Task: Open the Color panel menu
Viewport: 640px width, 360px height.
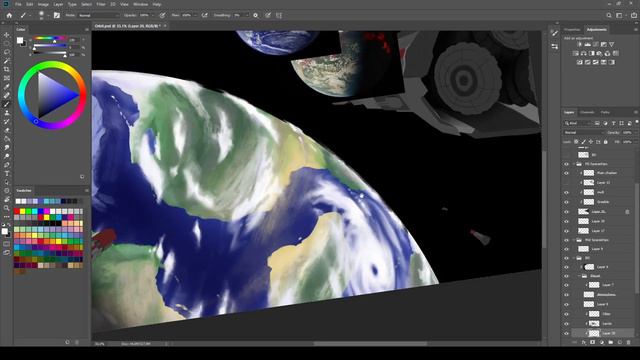Action: 87,30
